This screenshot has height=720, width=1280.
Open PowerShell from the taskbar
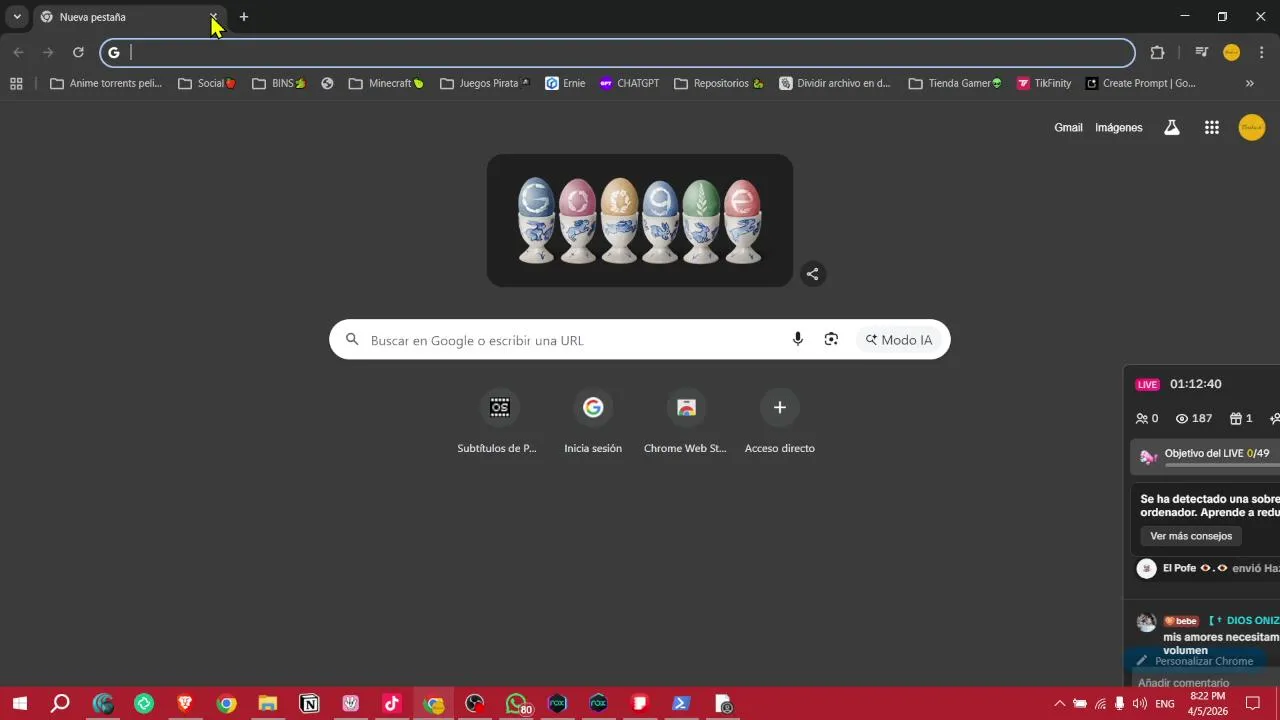click(681, 704)
